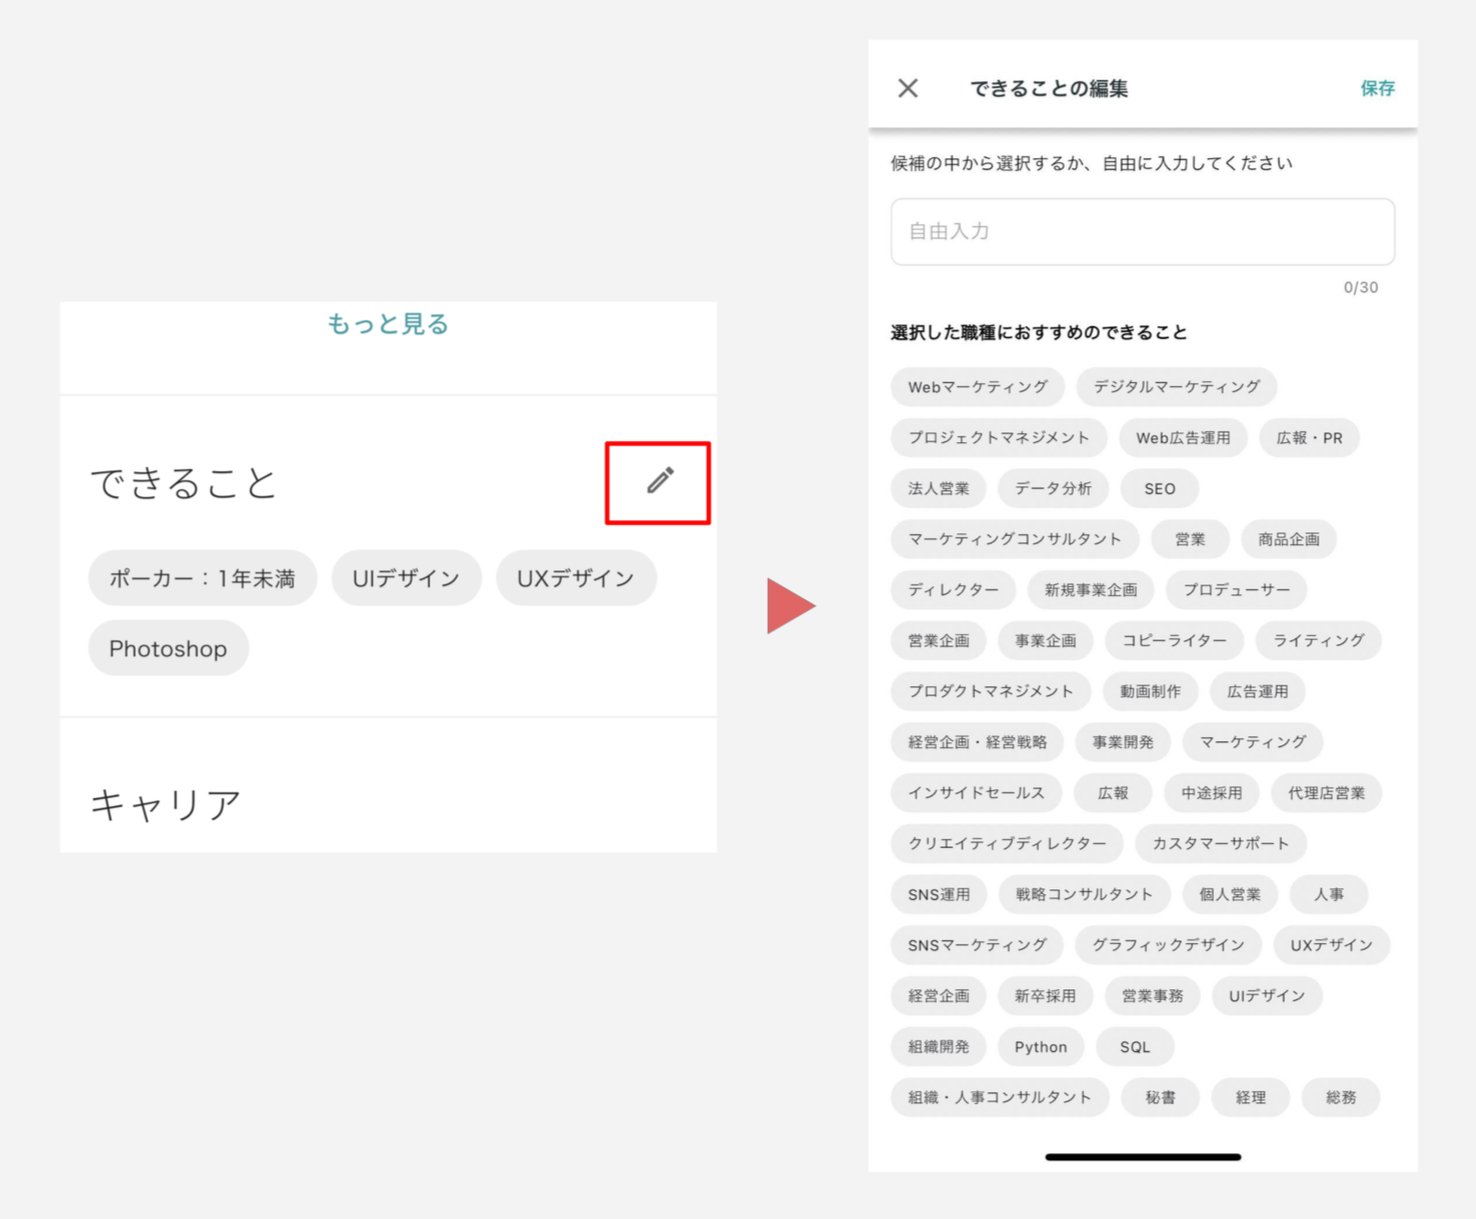Open the もっと見る link

(388, 323)
